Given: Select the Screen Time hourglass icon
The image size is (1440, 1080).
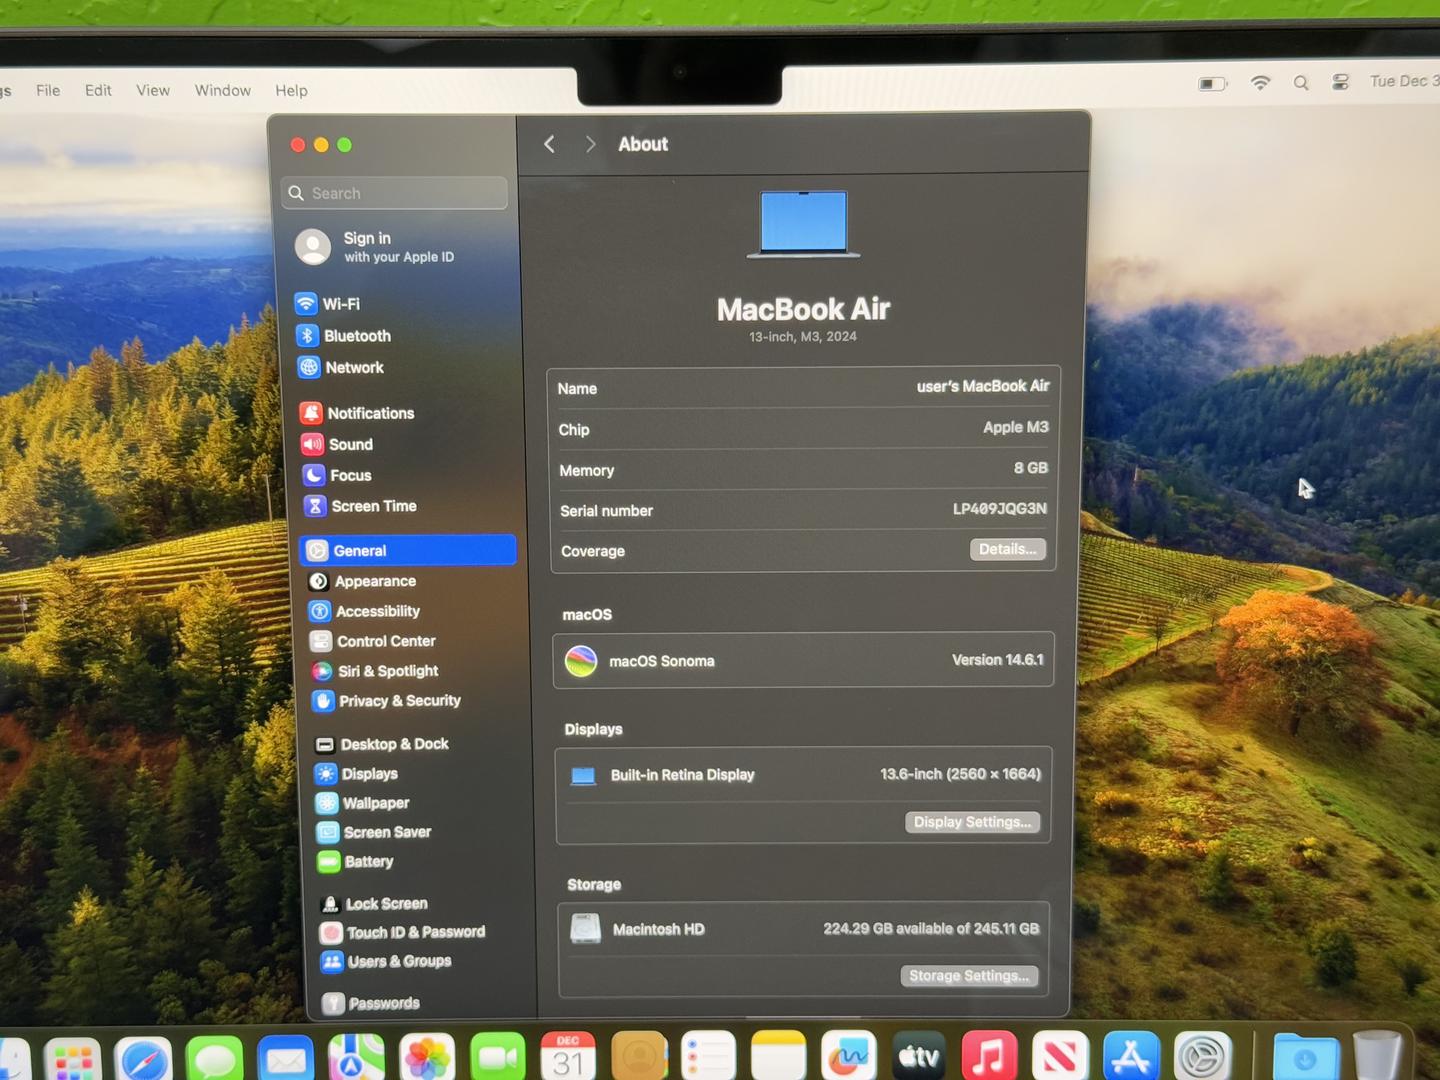Looking at the screenshot, I should tap(315, 506).
